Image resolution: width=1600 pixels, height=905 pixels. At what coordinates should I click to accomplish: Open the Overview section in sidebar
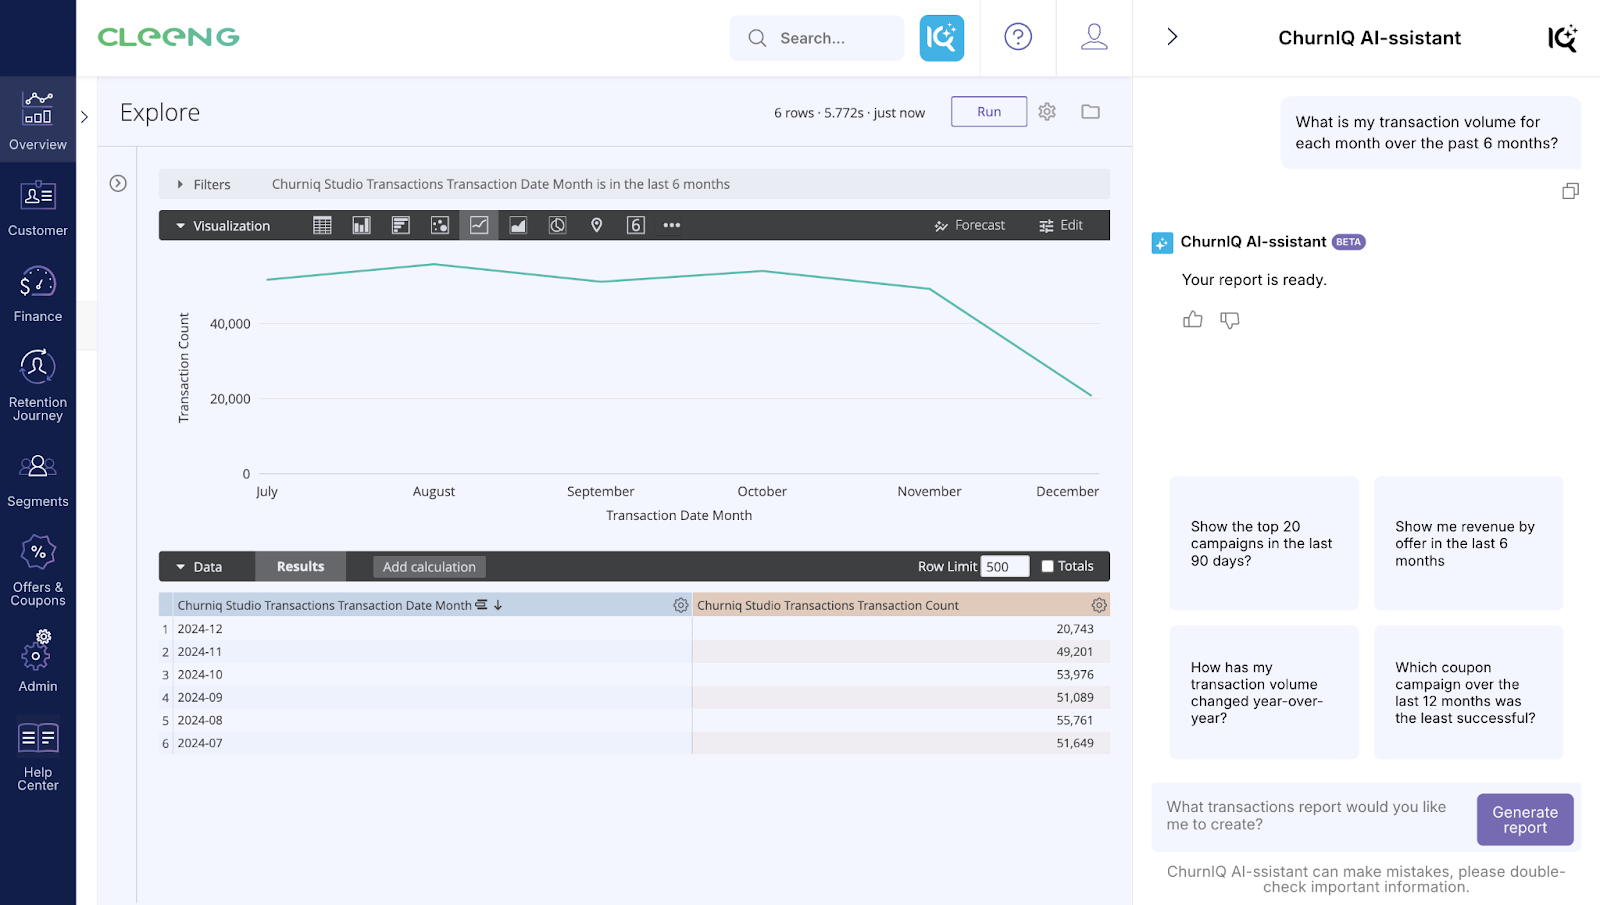pos(38,119)
